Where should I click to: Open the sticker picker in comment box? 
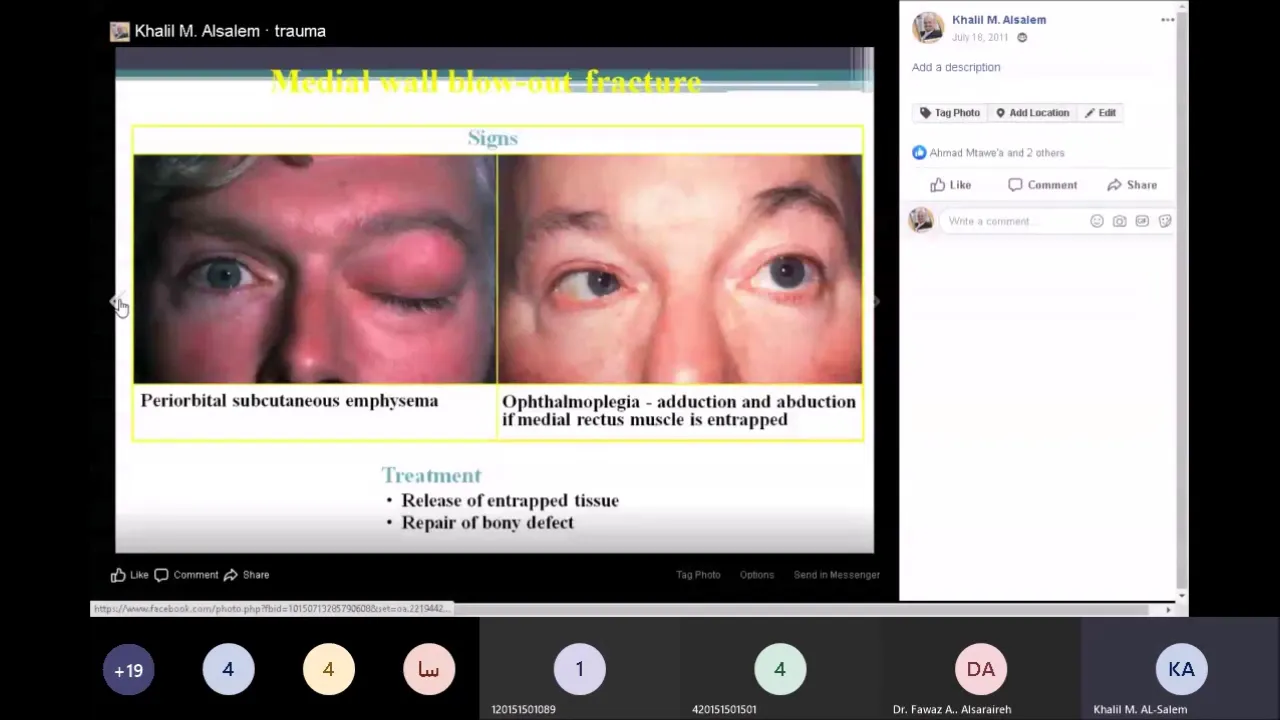1165,221
